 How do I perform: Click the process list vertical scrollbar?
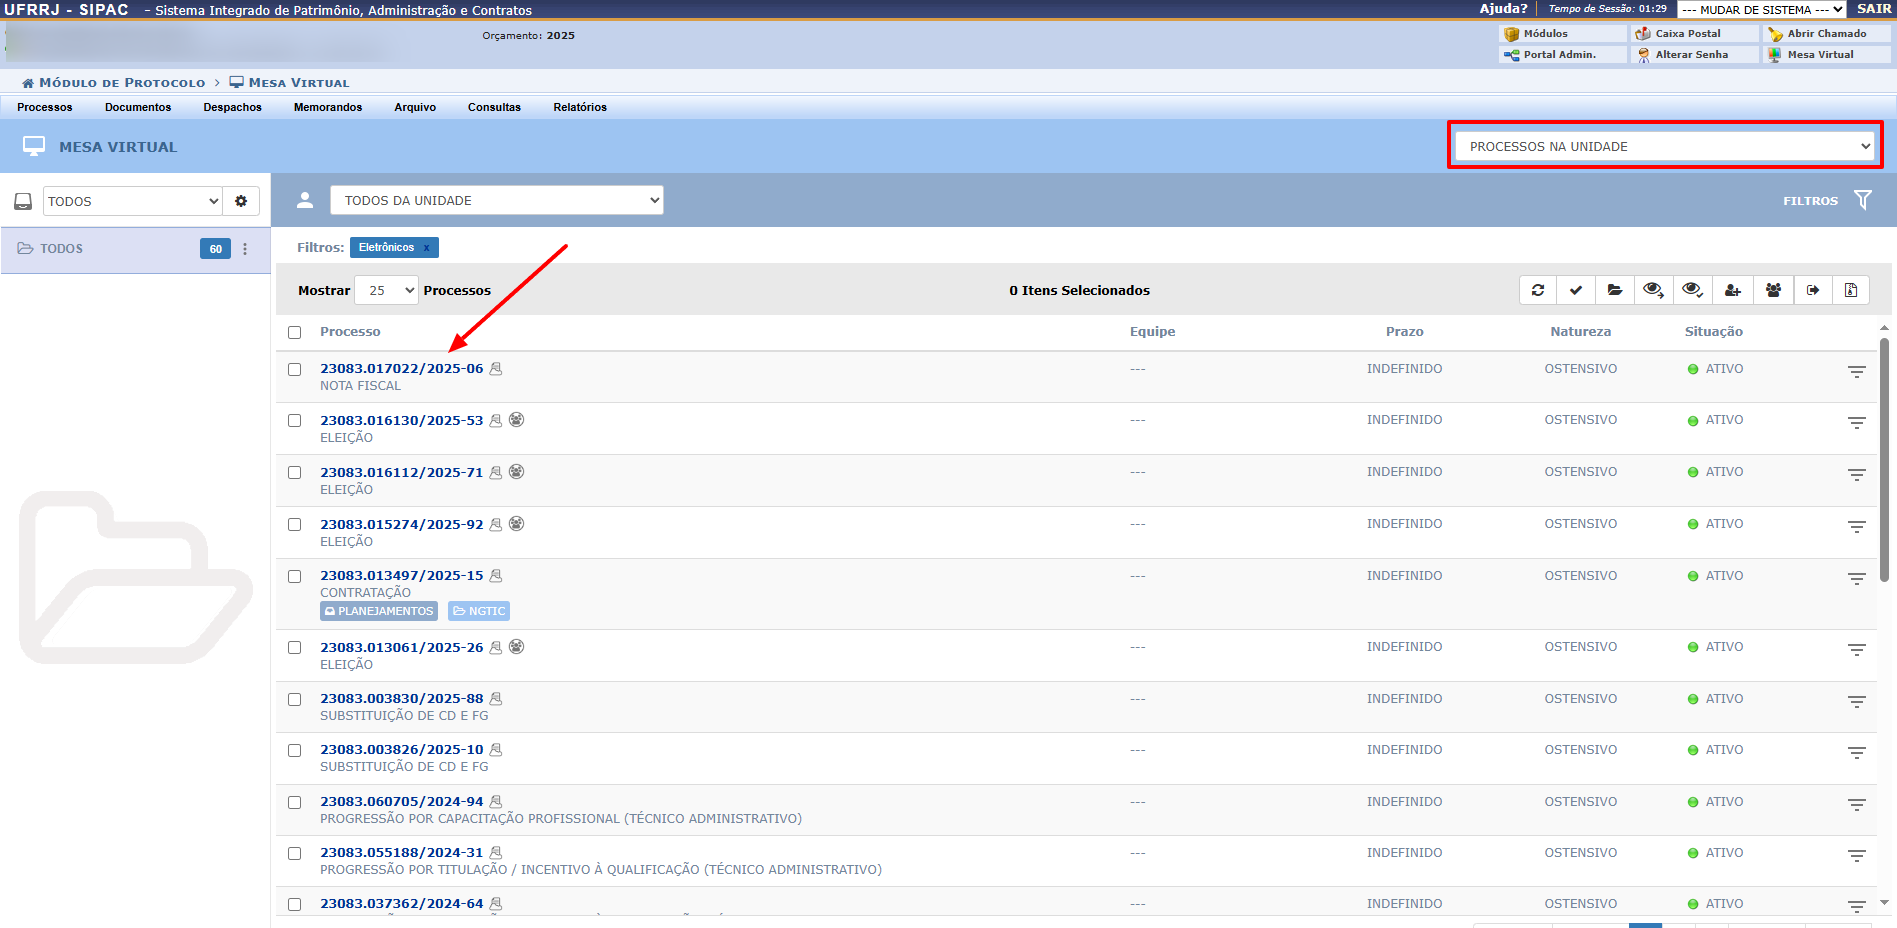(x=1884, y=460)
